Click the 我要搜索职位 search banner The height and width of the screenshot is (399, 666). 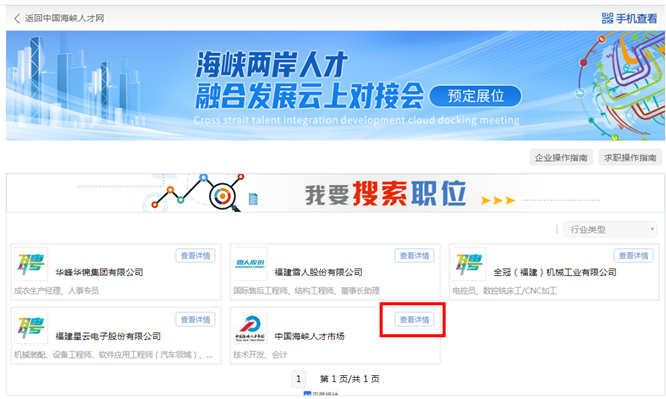[335, 193]
